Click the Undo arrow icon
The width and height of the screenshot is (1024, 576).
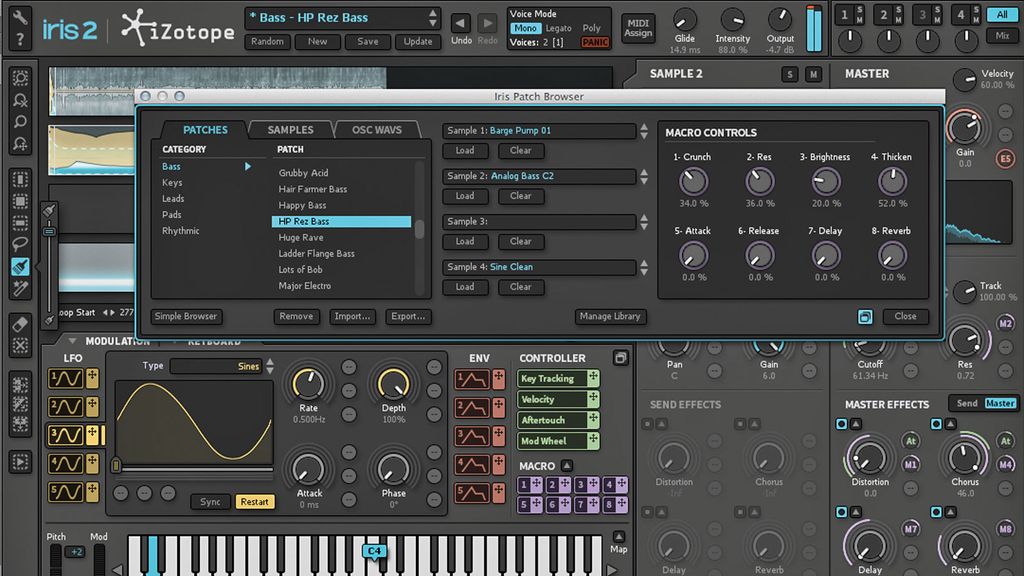click(x=460, y=22)
